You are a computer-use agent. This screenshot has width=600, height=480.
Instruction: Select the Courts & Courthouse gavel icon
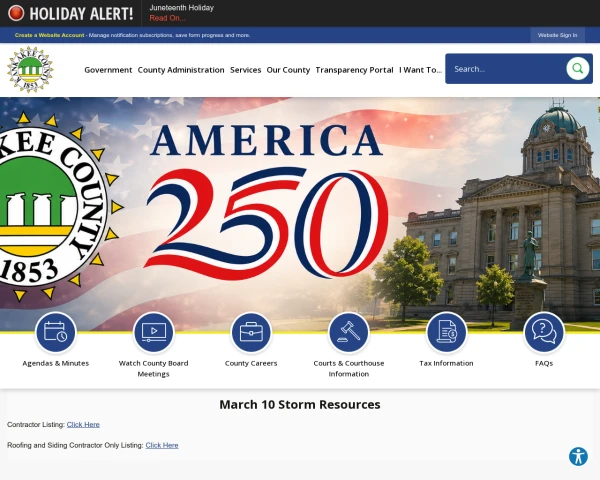coord(349,332)
